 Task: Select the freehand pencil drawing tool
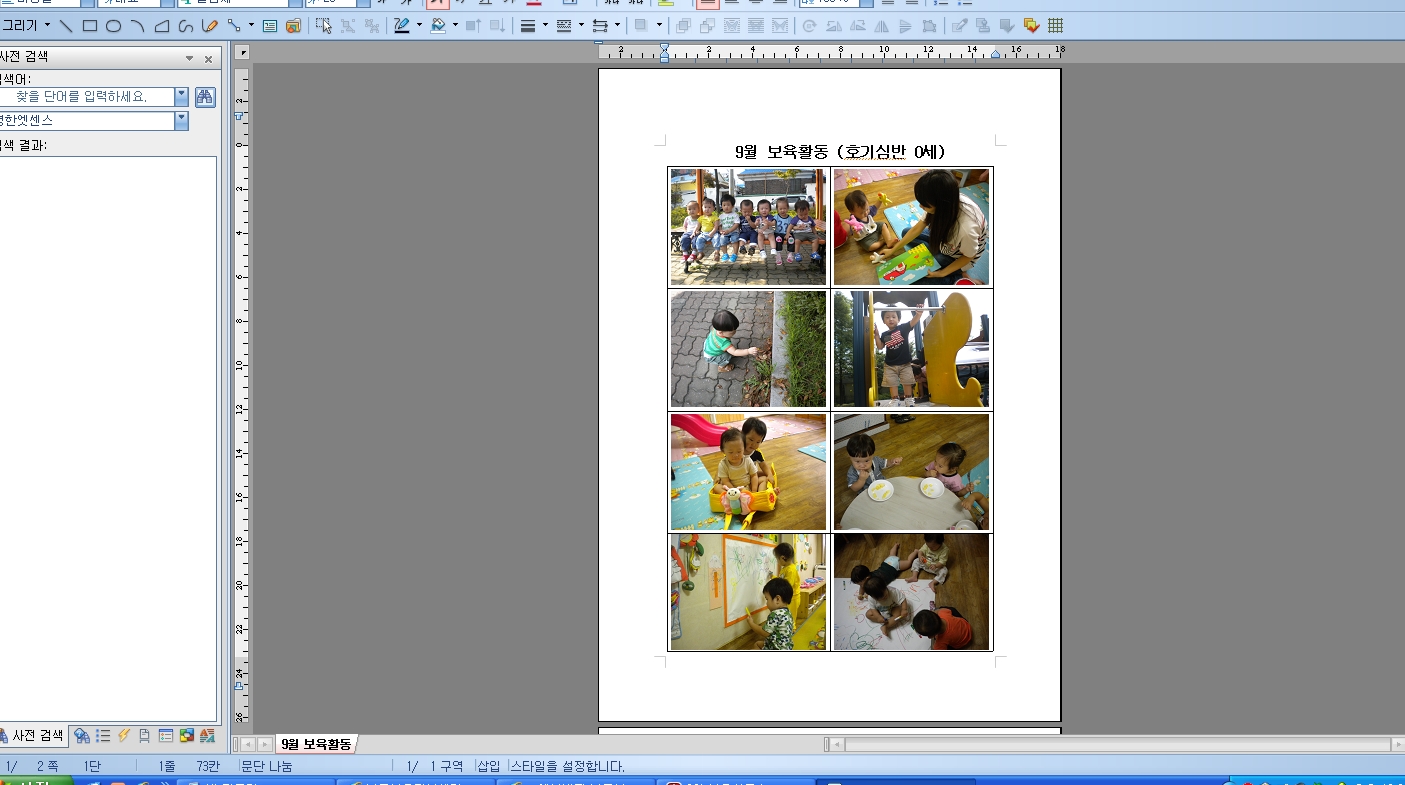[x=210, y=26]
